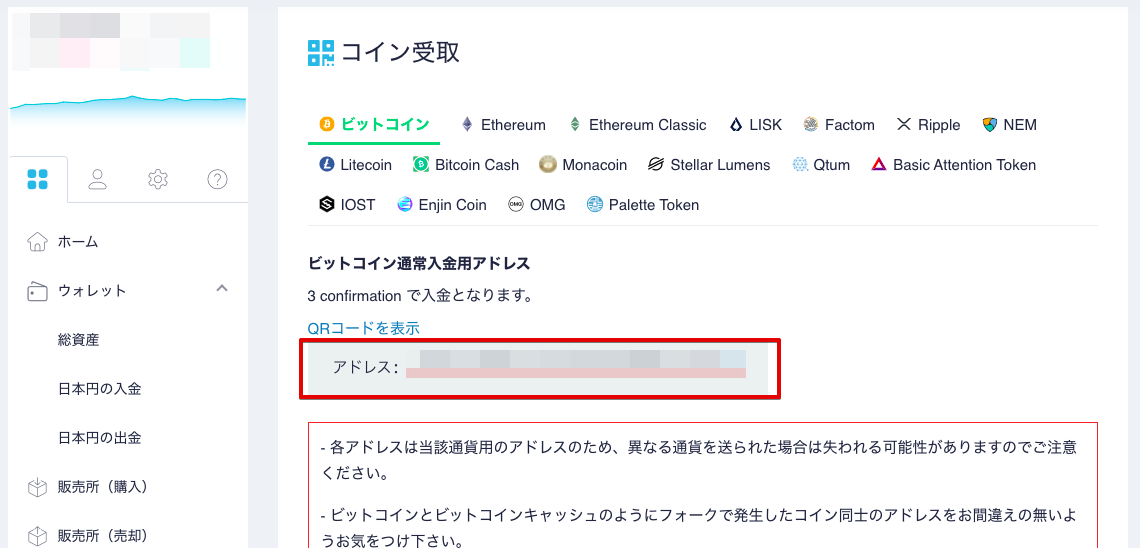Open the account profile icon tab
This screenshot has width=1140, height=548.
coord(97,179)
